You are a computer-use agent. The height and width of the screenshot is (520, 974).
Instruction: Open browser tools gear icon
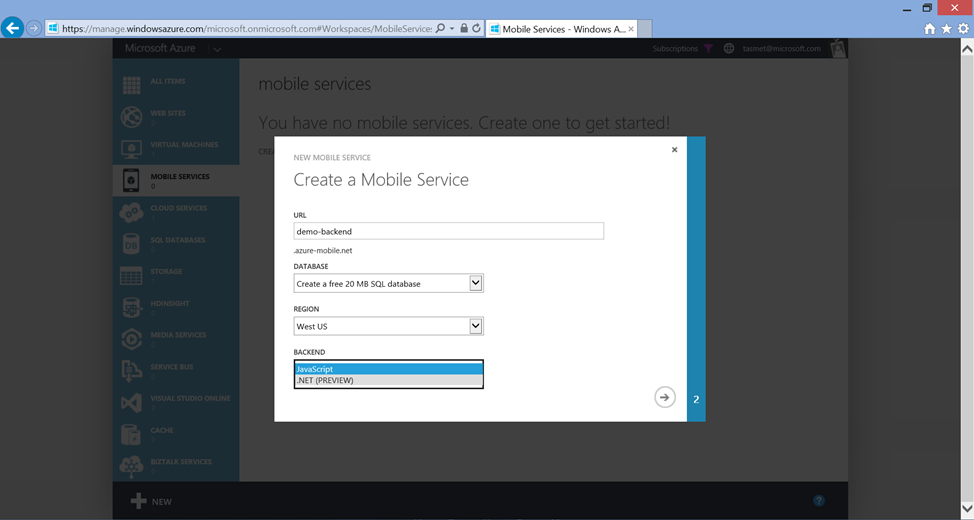pos(963,29)
